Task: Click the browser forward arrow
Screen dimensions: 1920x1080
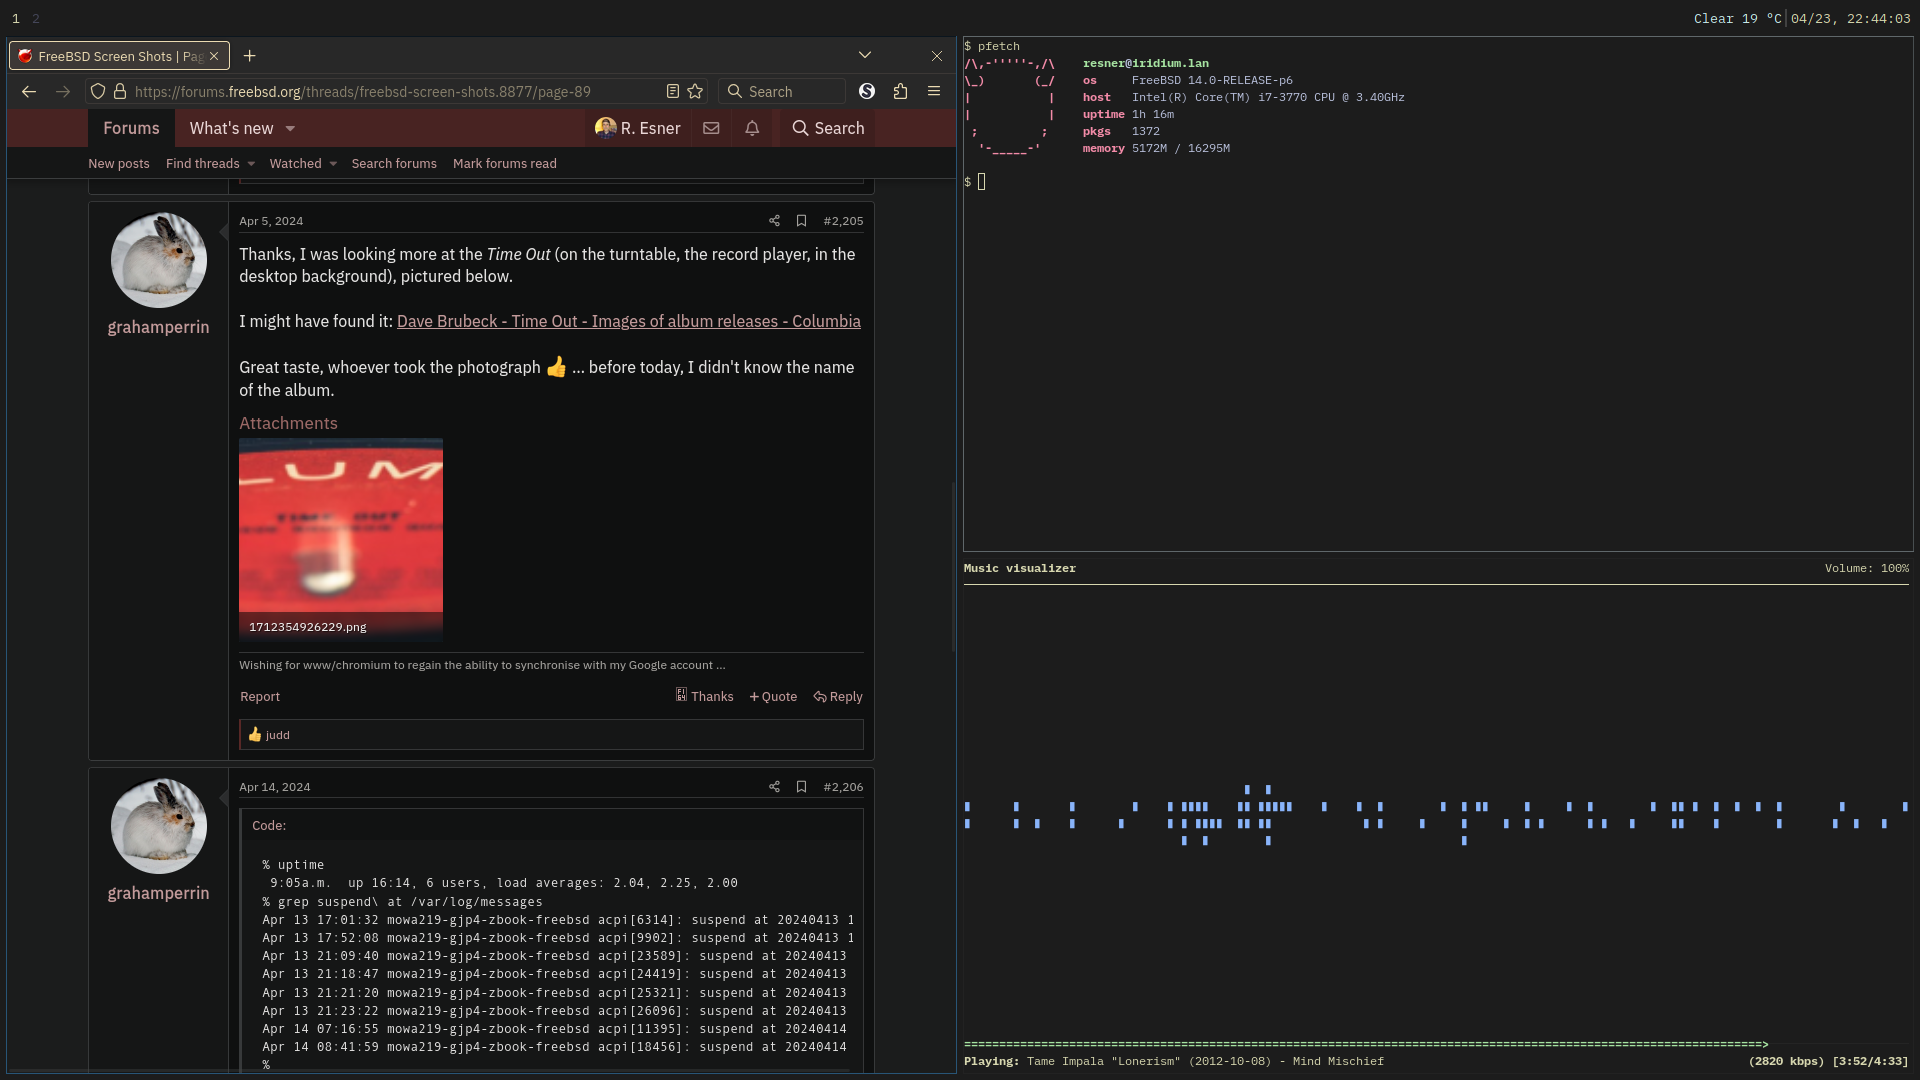Action: pos(63,91)
